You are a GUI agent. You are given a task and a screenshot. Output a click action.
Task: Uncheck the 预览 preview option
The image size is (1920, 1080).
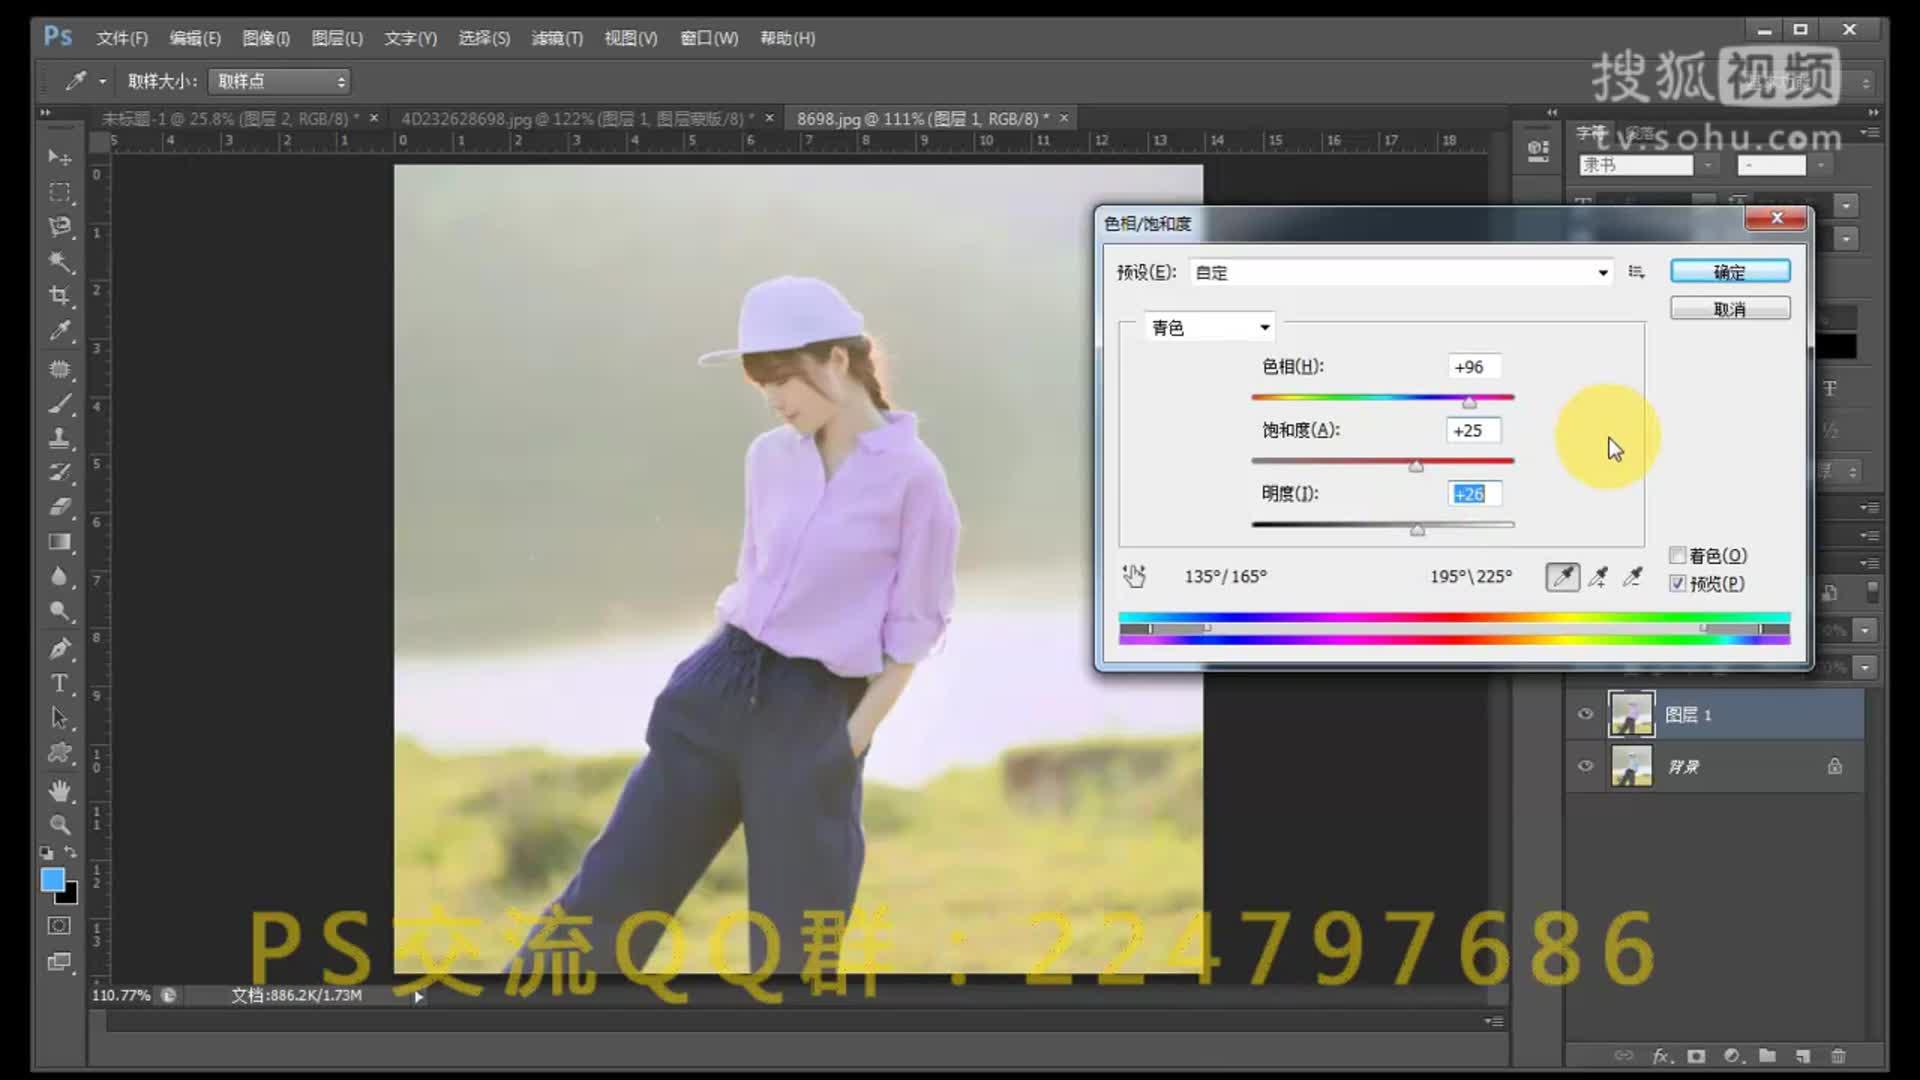1678,584
